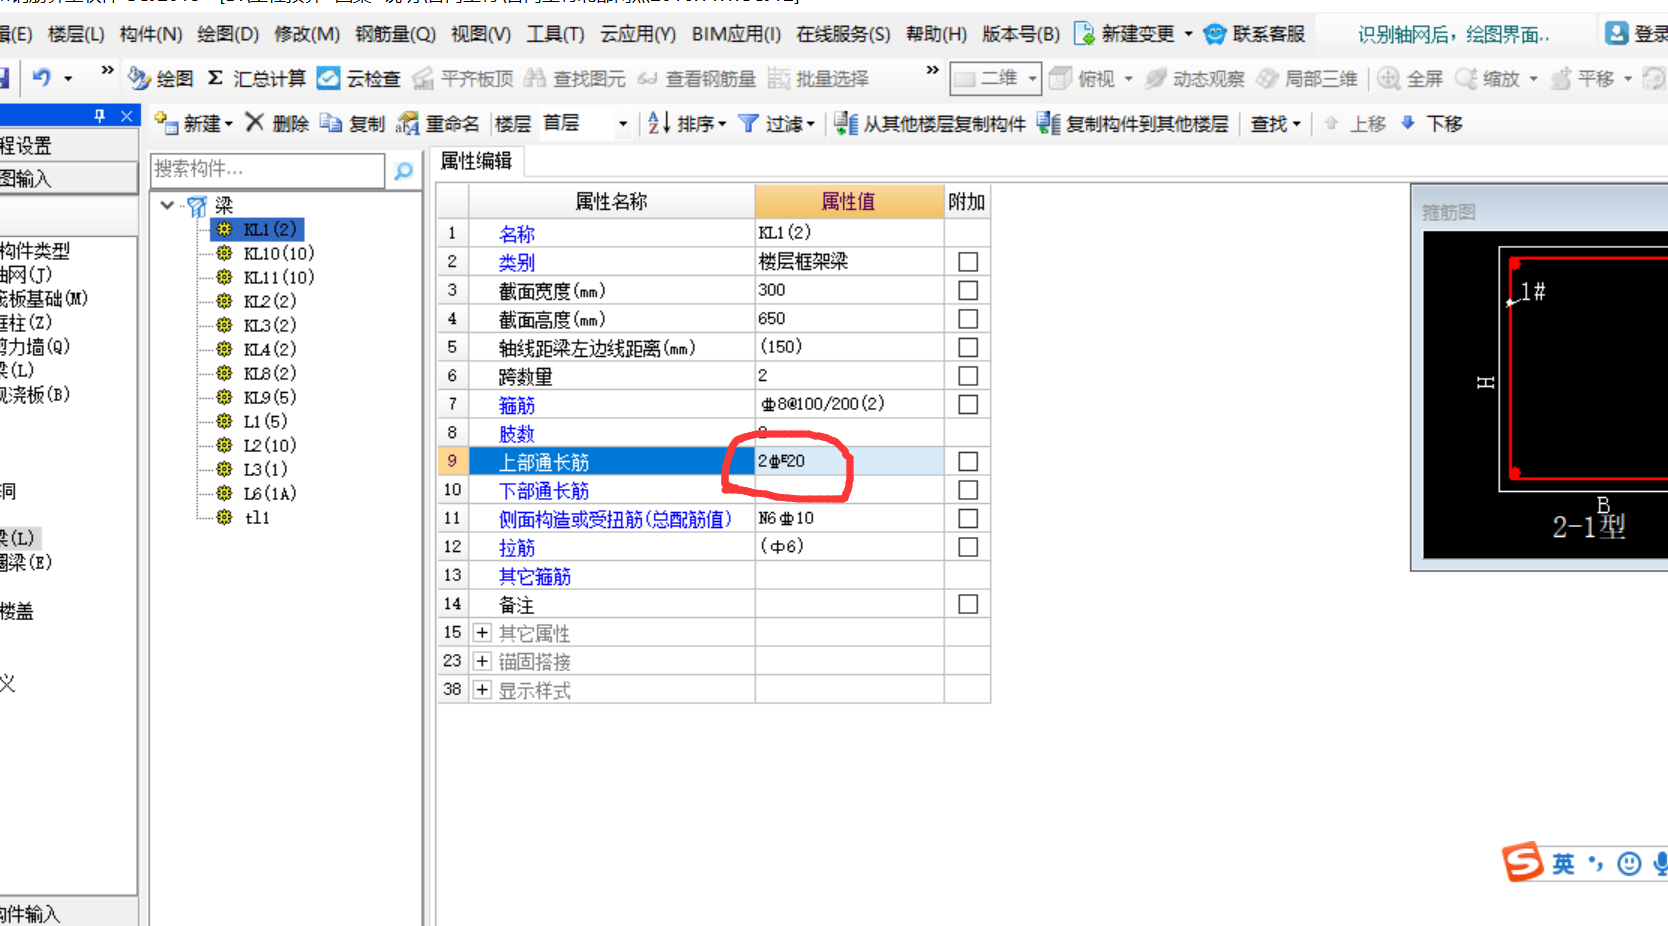Click 批量选择 batch select tool
The image size is (1668, 926).
818,78
